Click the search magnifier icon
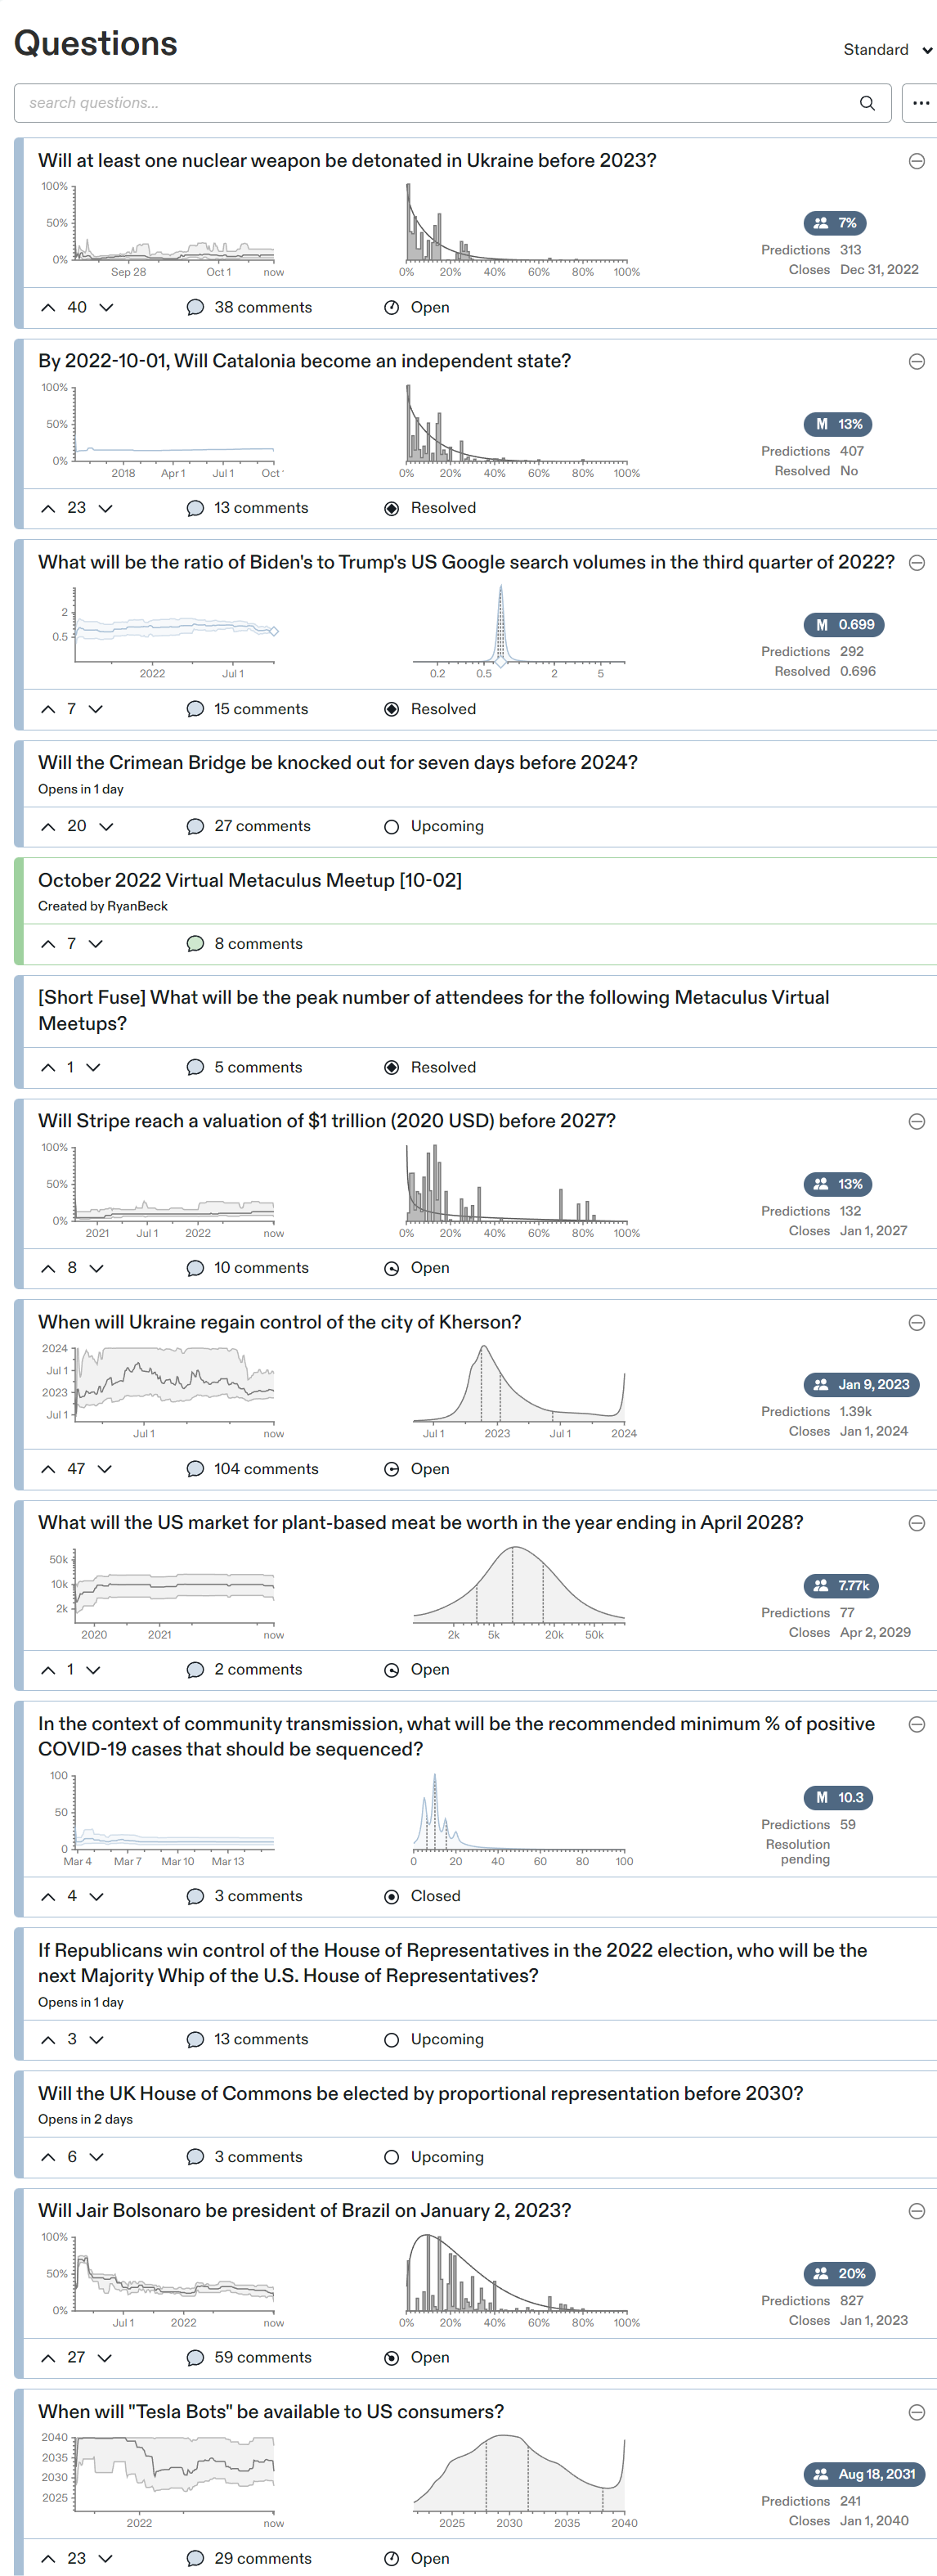Screen dimensions: 937x2576 click(x=867, y=103)
